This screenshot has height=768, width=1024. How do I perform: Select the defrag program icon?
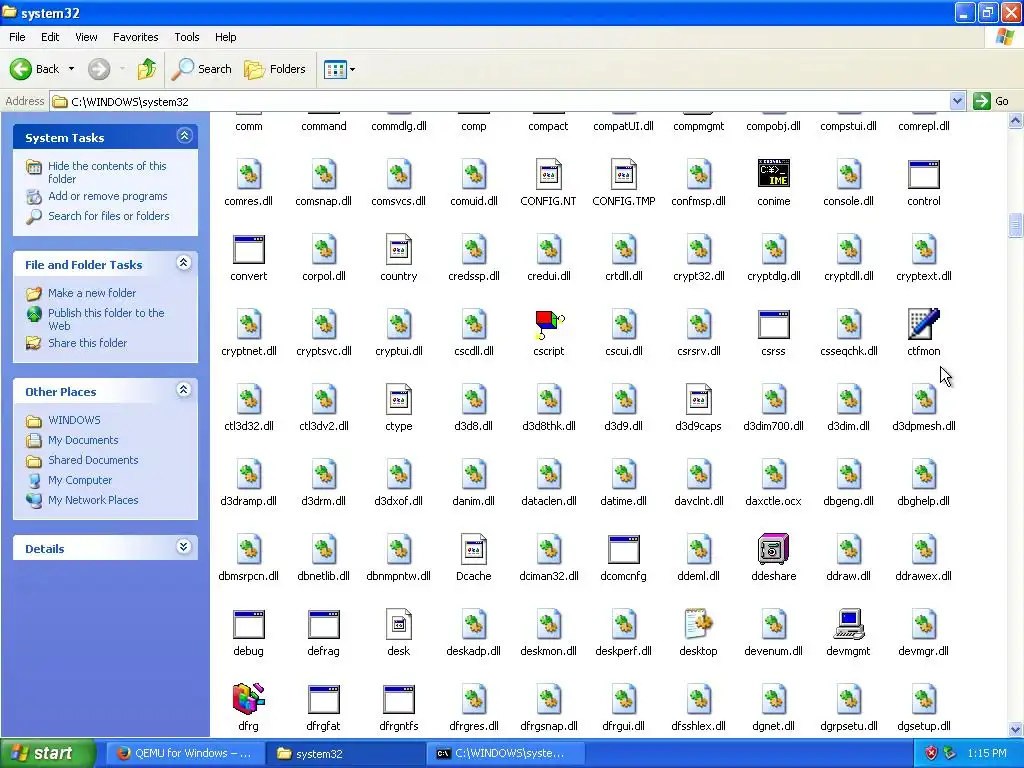pyautogui.click(x=324, y=624)
